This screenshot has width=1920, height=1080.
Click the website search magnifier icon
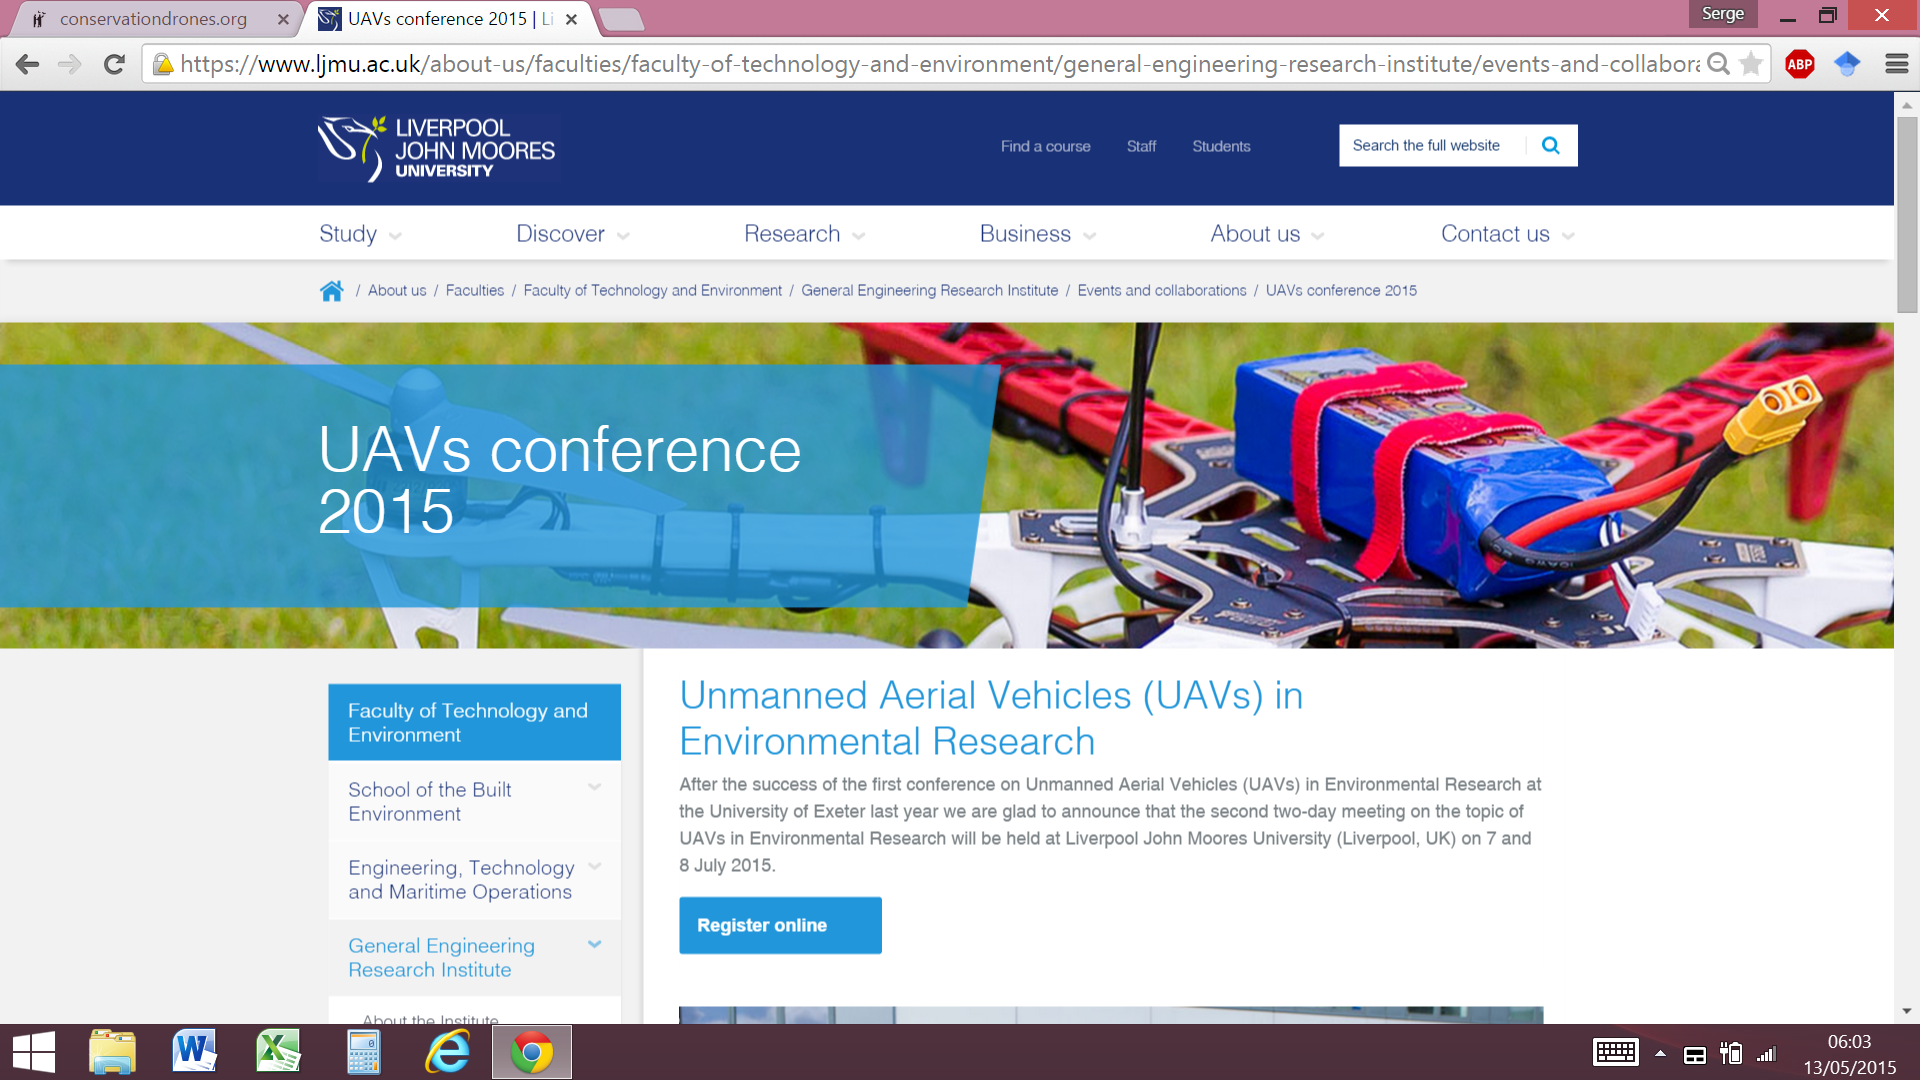[1551, 146]
